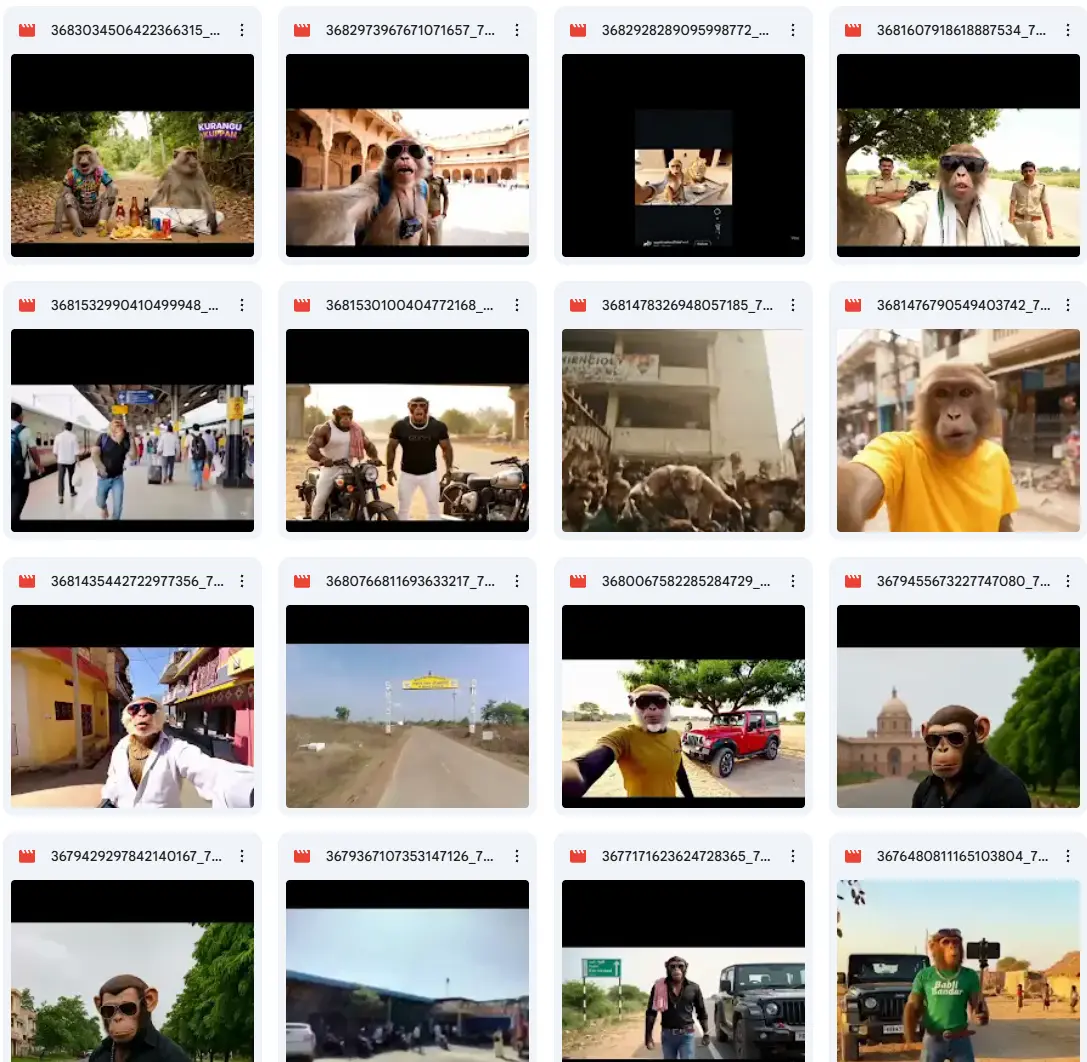Viewport: 1087px width, 1062px height.
Task: Open chimp in sunglasses near domed building thumbnail
Action: pos(959,706)
